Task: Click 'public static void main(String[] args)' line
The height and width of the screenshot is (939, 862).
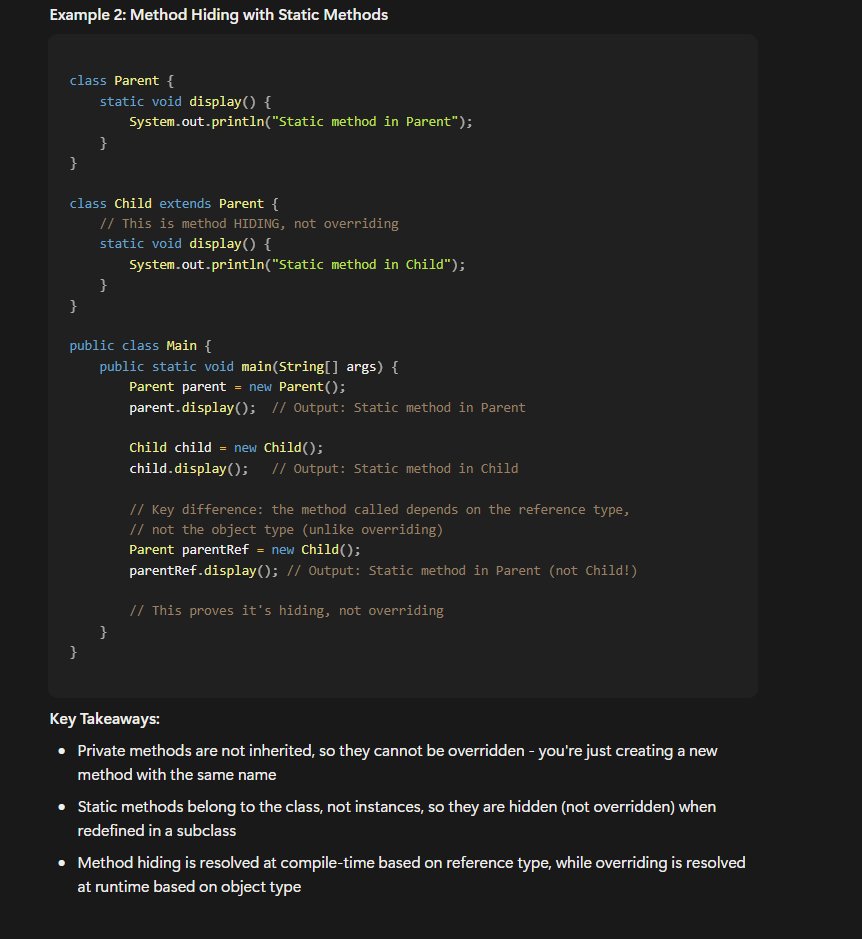Action: tap(249, 366)
